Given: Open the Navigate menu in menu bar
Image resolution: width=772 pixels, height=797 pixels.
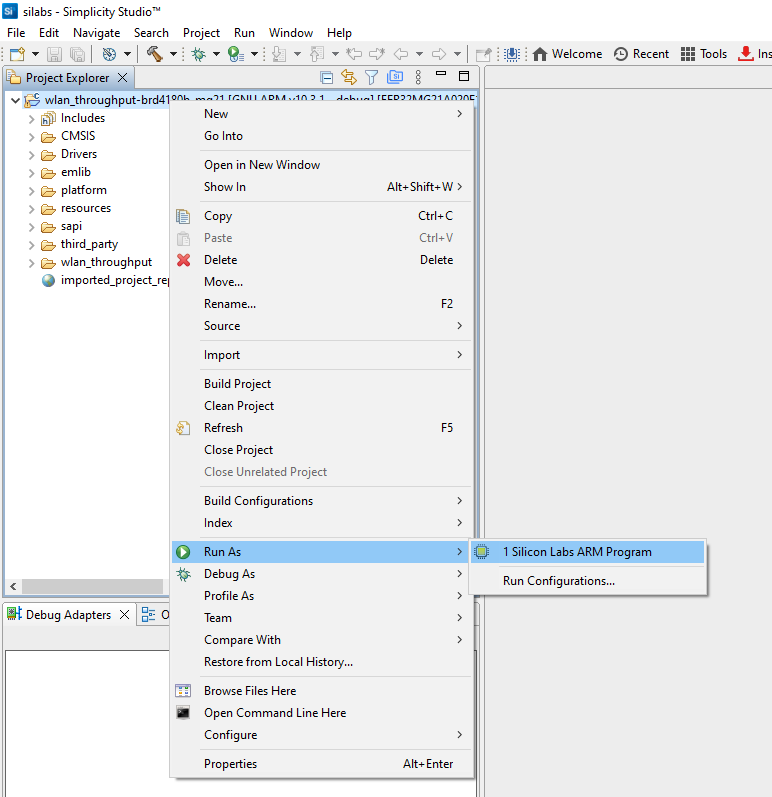Looking at the screenshot, I should [x=96, y=33].
